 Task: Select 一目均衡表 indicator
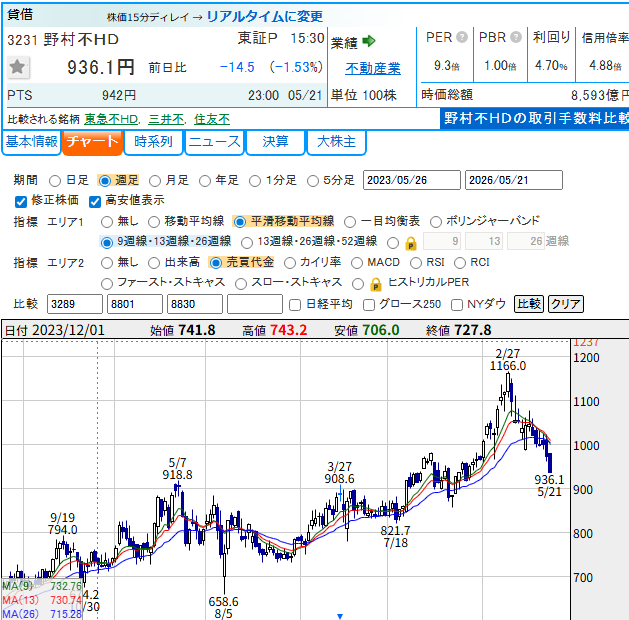click(350, 222)
